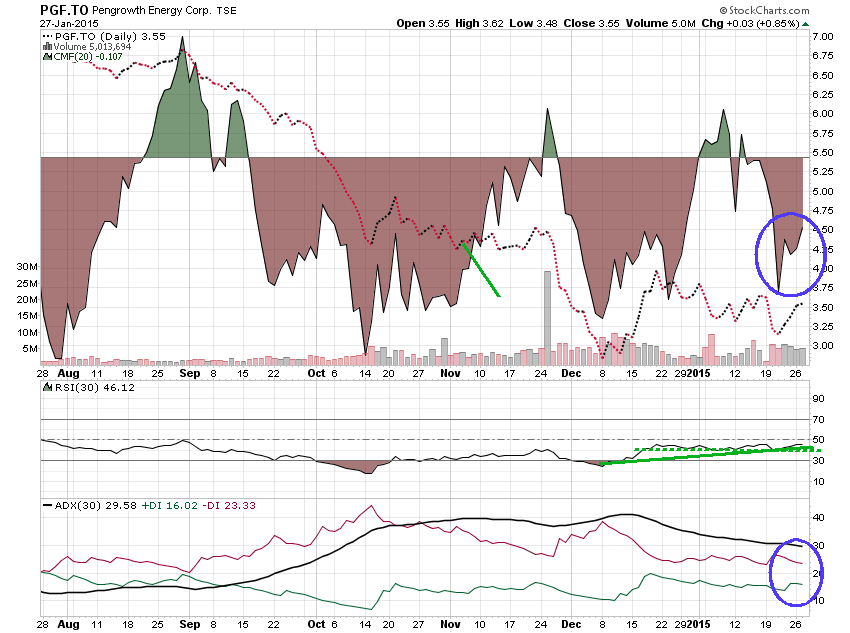The height and width of the screenshot is (633, 850).
Task: Click the tall late-November volume spike bar
Action: click(x=548, y=318)
